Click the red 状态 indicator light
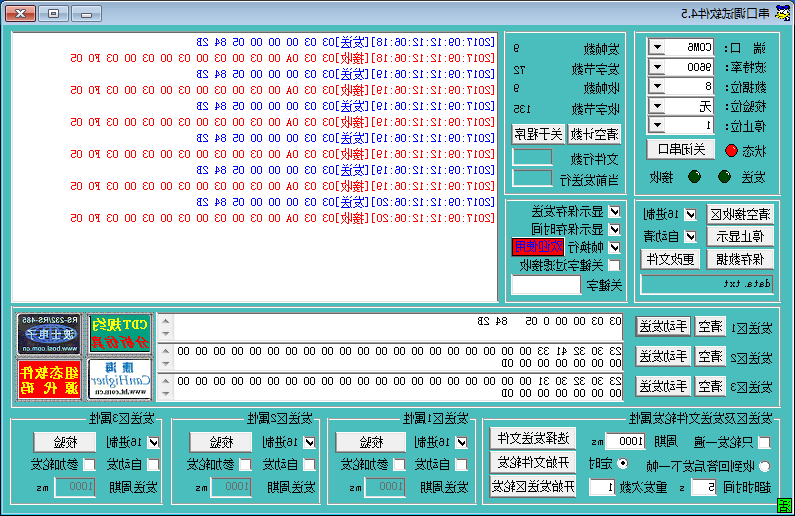Image resolution: width=795 pixels, height=516 pixels. pyautogui.click(x=731, y=151)
